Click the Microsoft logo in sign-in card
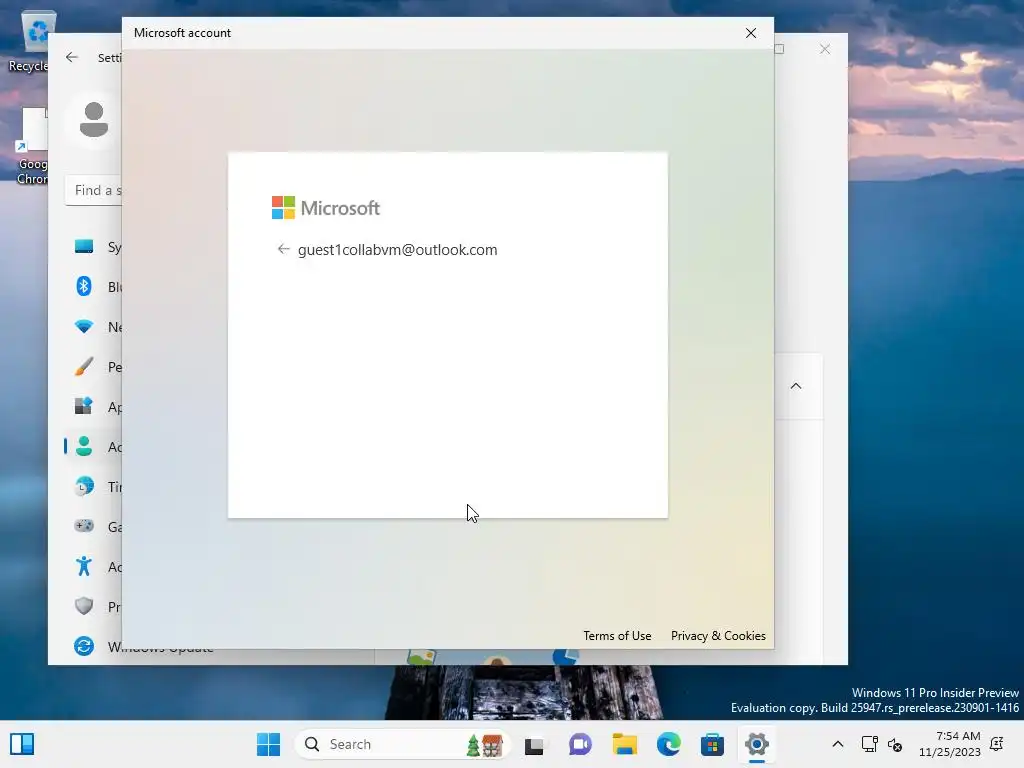 pos(325,208)
